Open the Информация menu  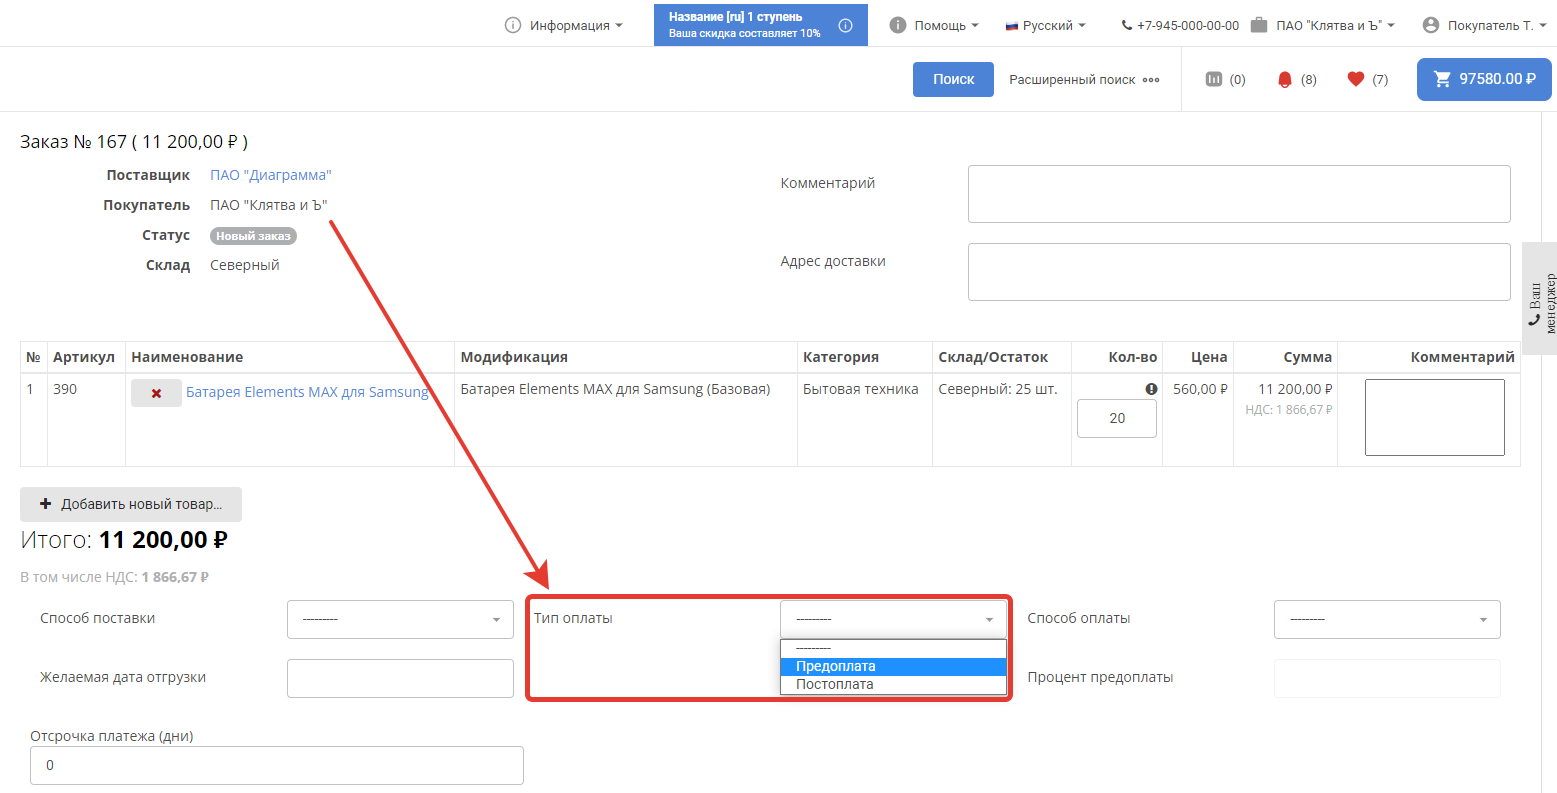coord(564,25)
